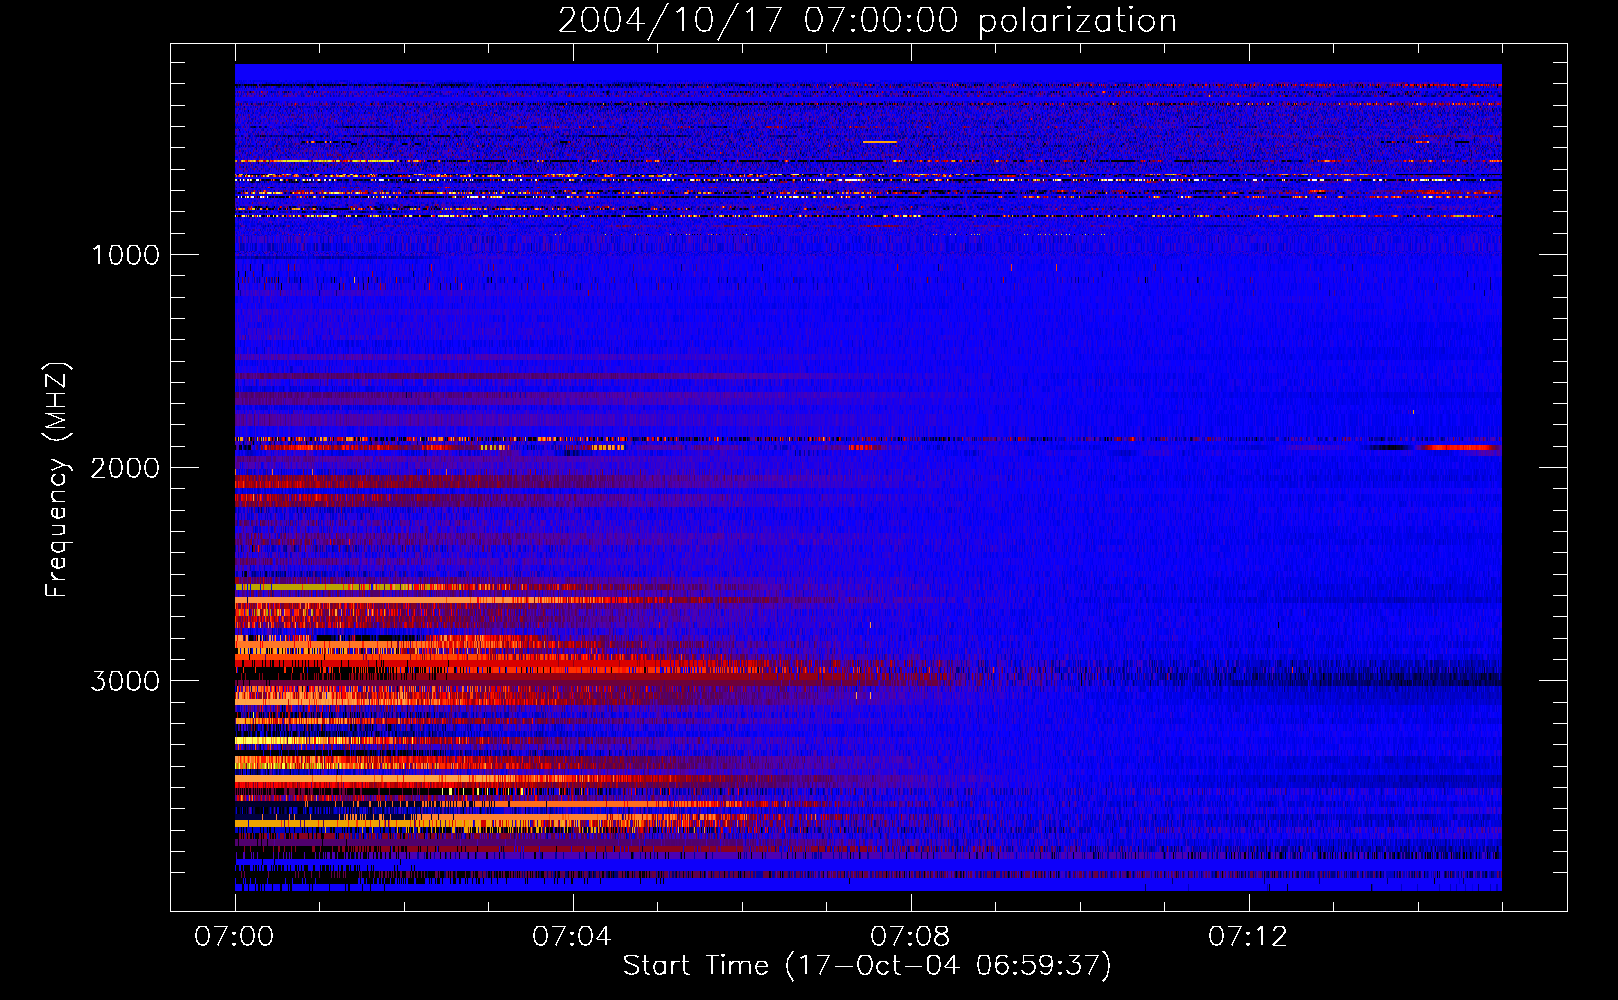
Task: Select the 07:12 time tick label
Action: pos(1248,937)
